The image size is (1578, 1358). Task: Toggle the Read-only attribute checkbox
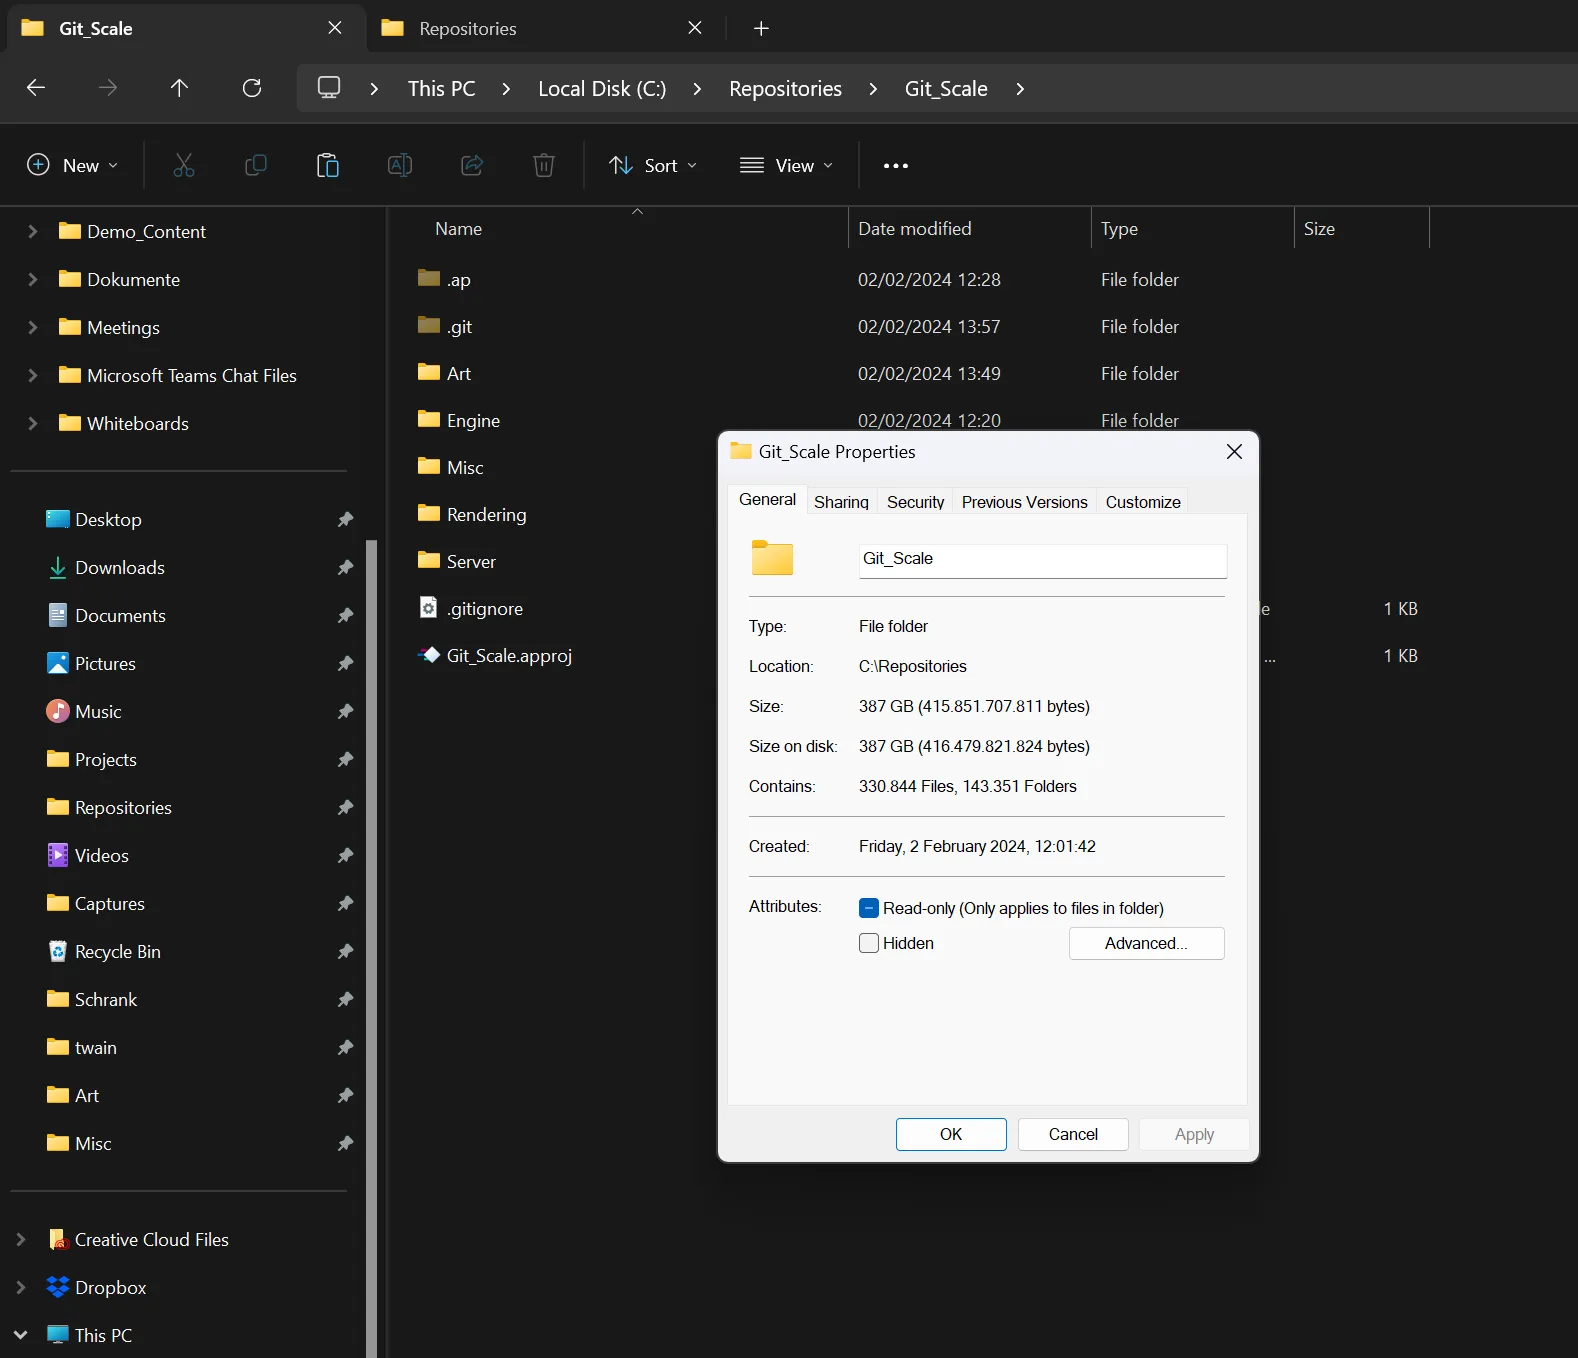[x=869, y=908]
